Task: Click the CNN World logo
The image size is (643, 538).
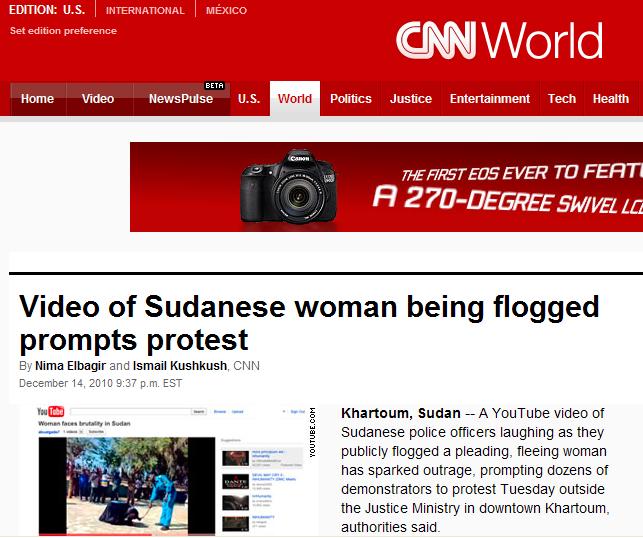Action: (x=498, y=41)
